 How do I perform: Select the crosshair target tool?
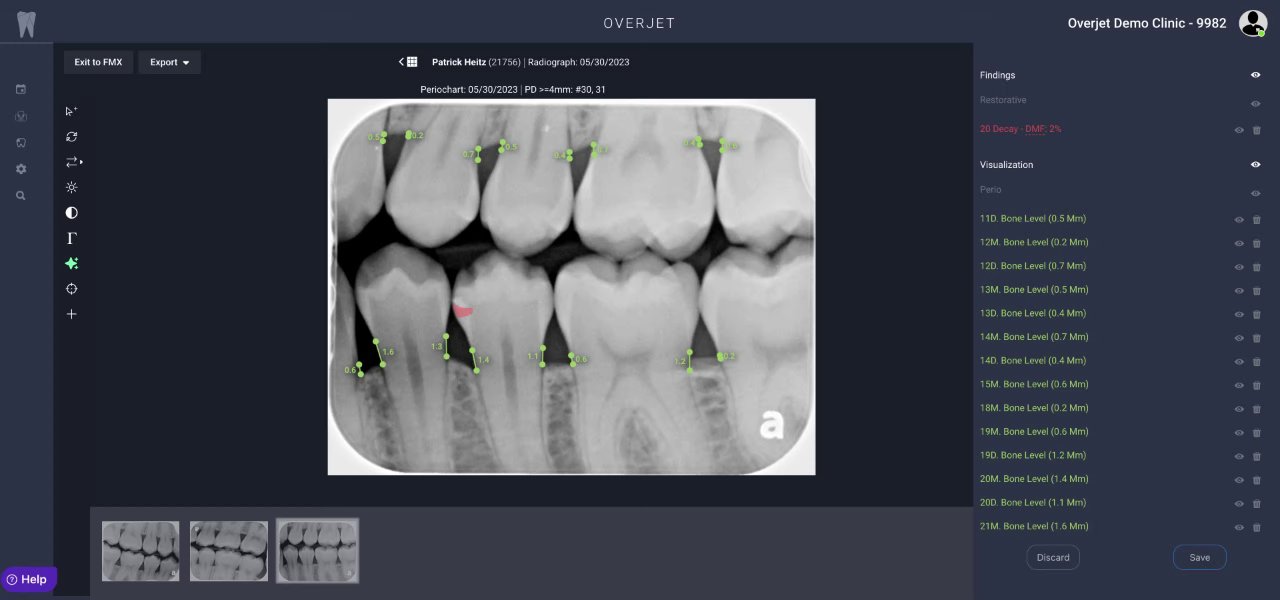[x=71, y=289]
